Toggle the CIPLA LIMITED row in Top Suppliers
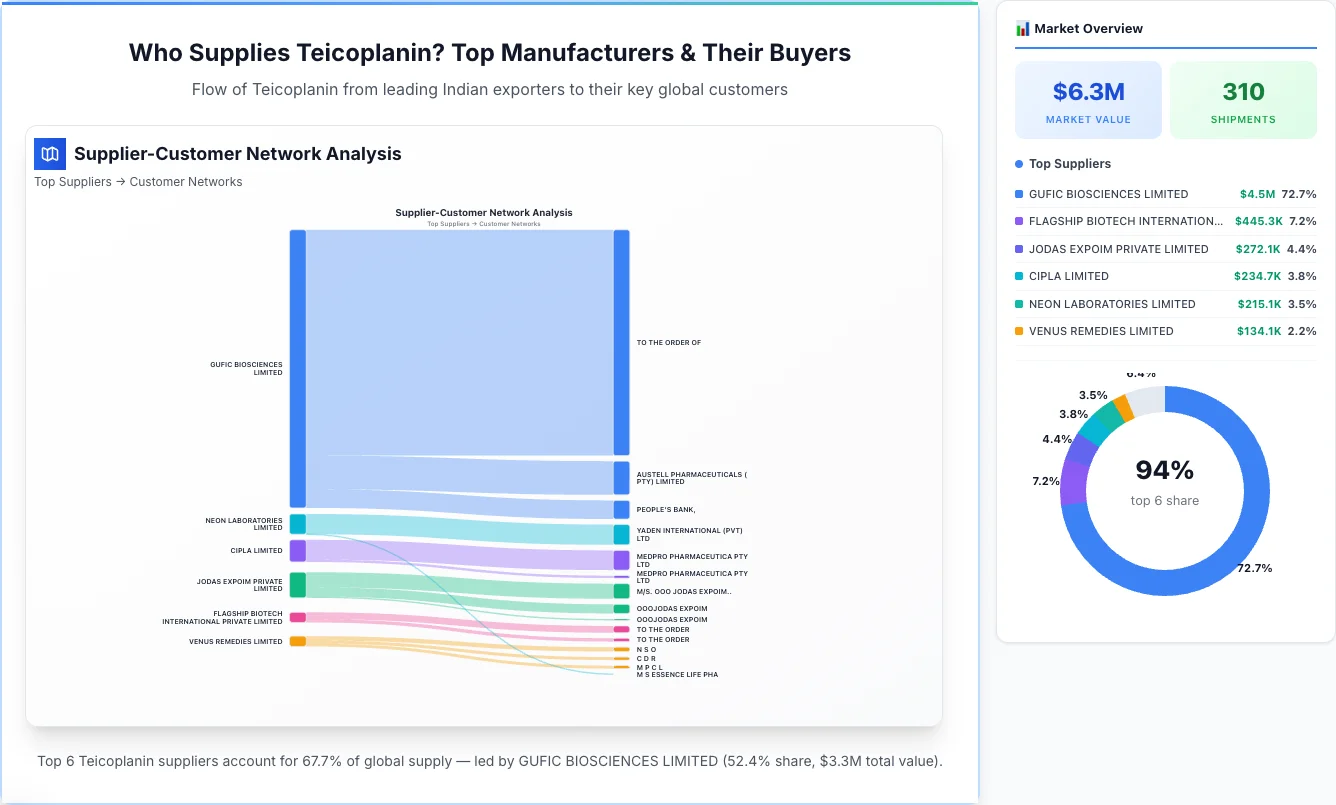1336x805 pixels. (x=1165, y=276)
